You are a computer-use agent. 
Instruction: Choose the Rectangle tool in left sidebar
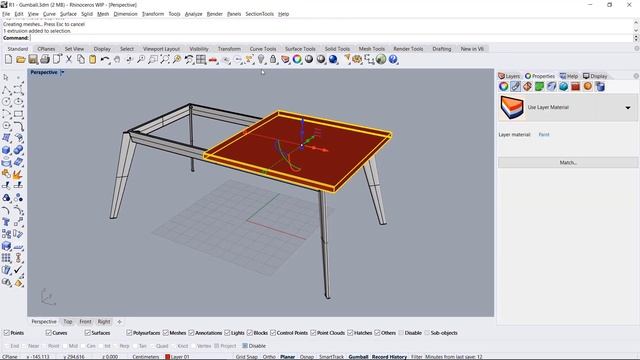point(18,114)
